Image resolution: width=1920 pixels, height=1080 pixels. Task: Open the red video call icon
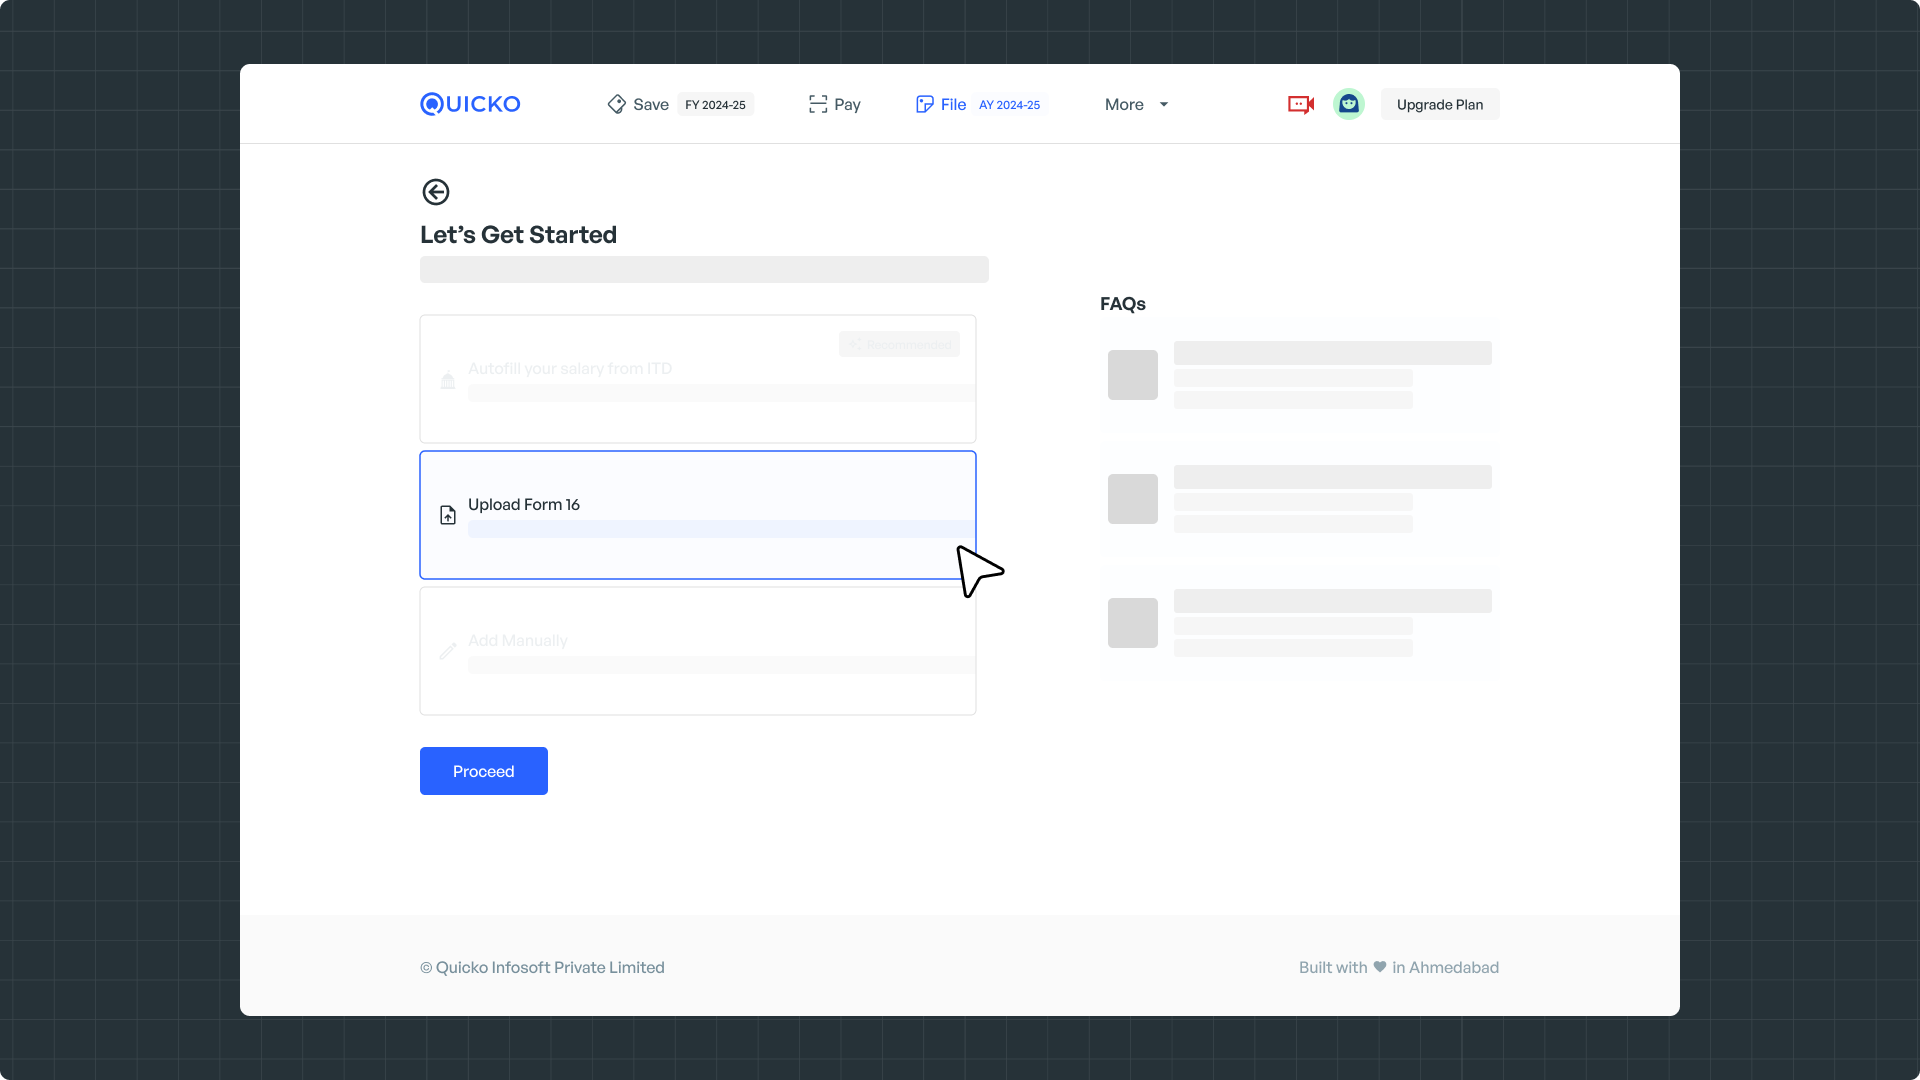(x=1300, y=104)
